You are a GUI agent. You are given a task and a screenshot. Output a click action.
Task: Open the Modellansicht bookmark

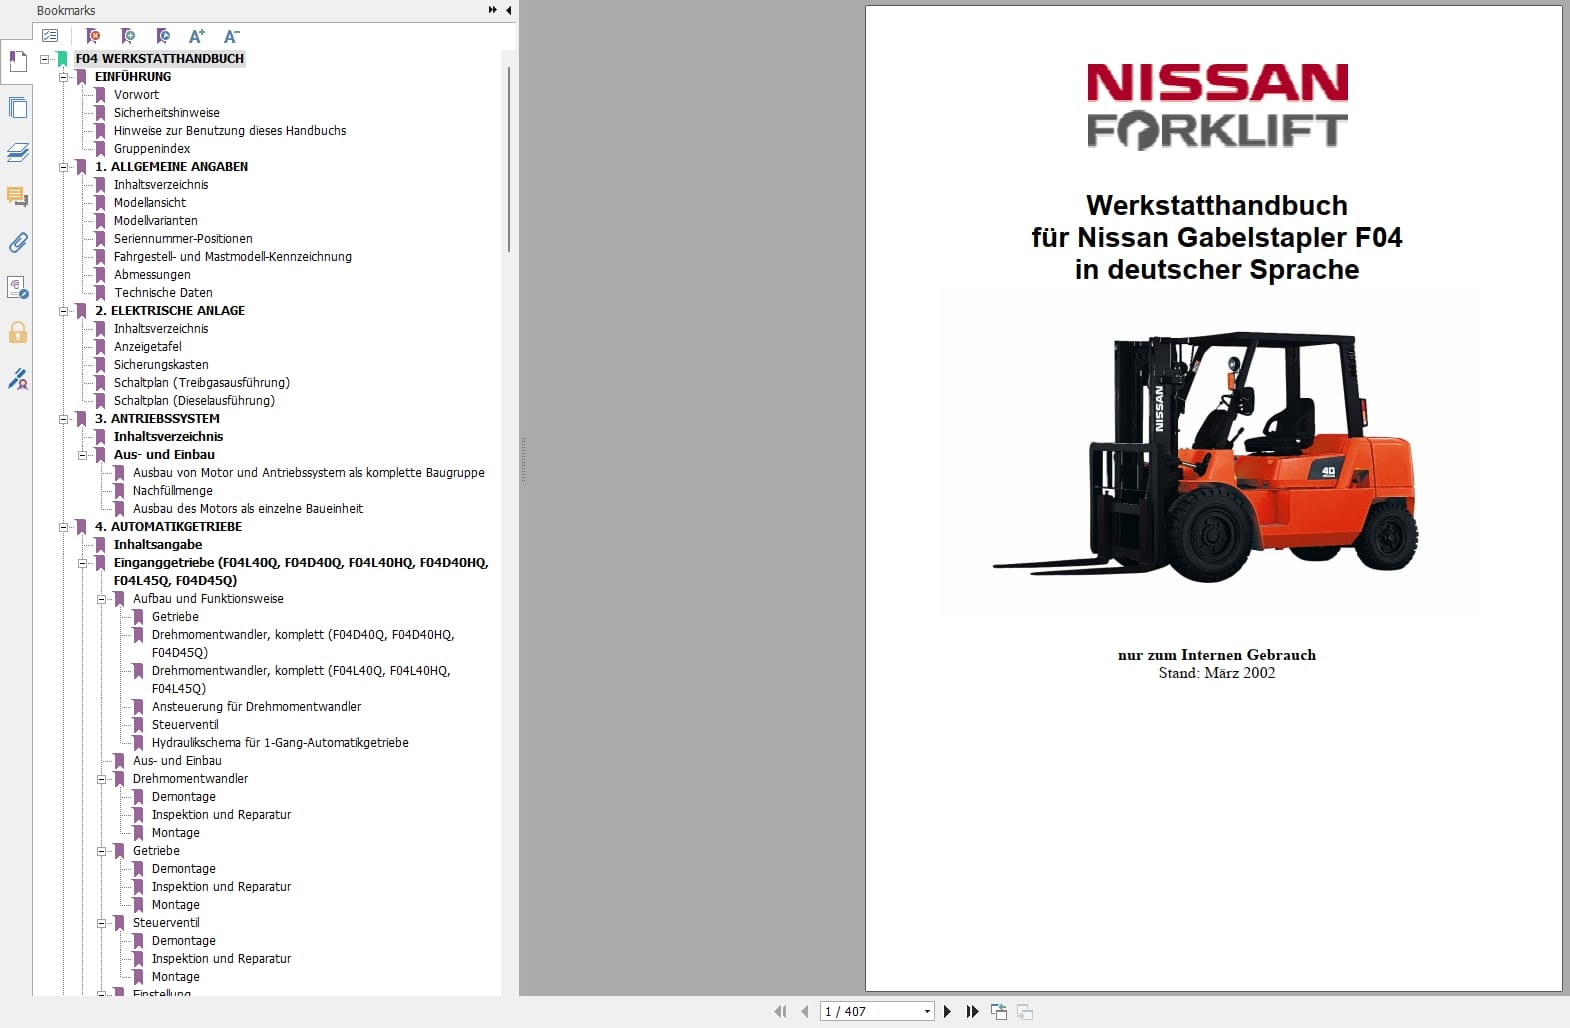tap(150, 203)
